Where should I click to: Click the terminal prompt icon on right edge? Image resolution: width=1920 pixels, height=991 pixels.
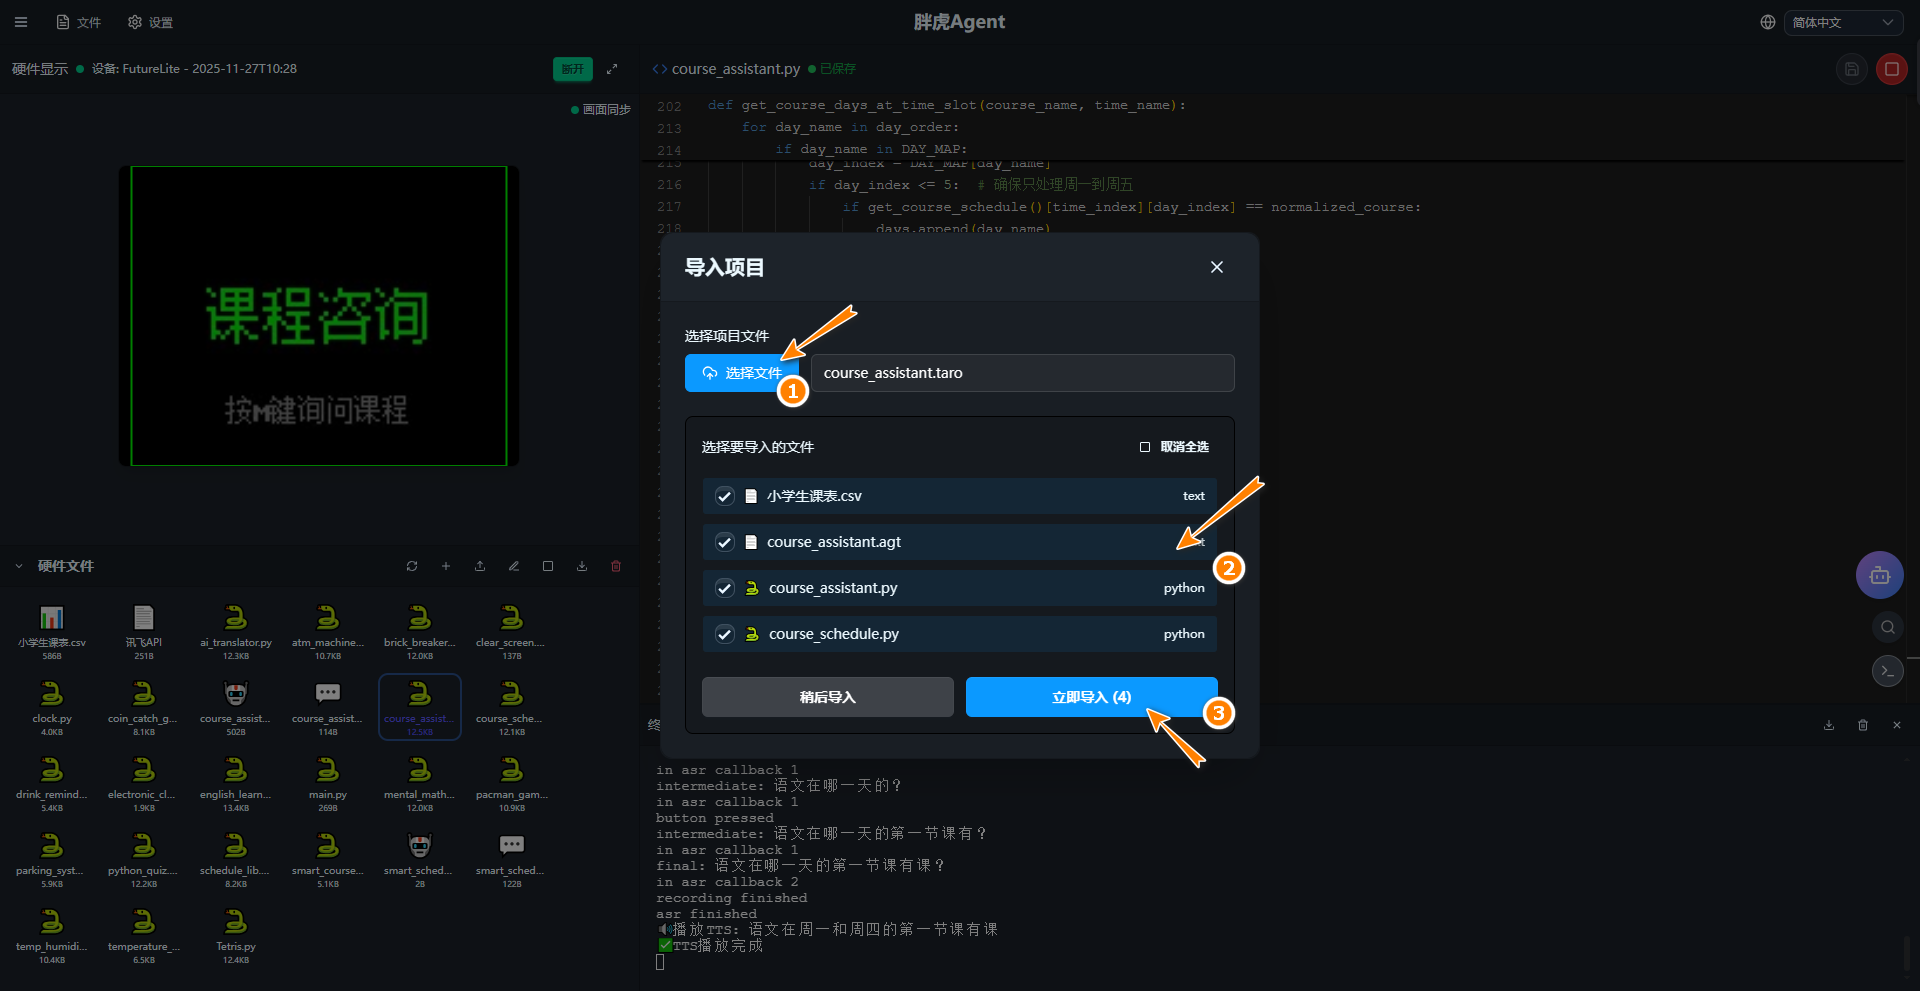(1886, 671)
